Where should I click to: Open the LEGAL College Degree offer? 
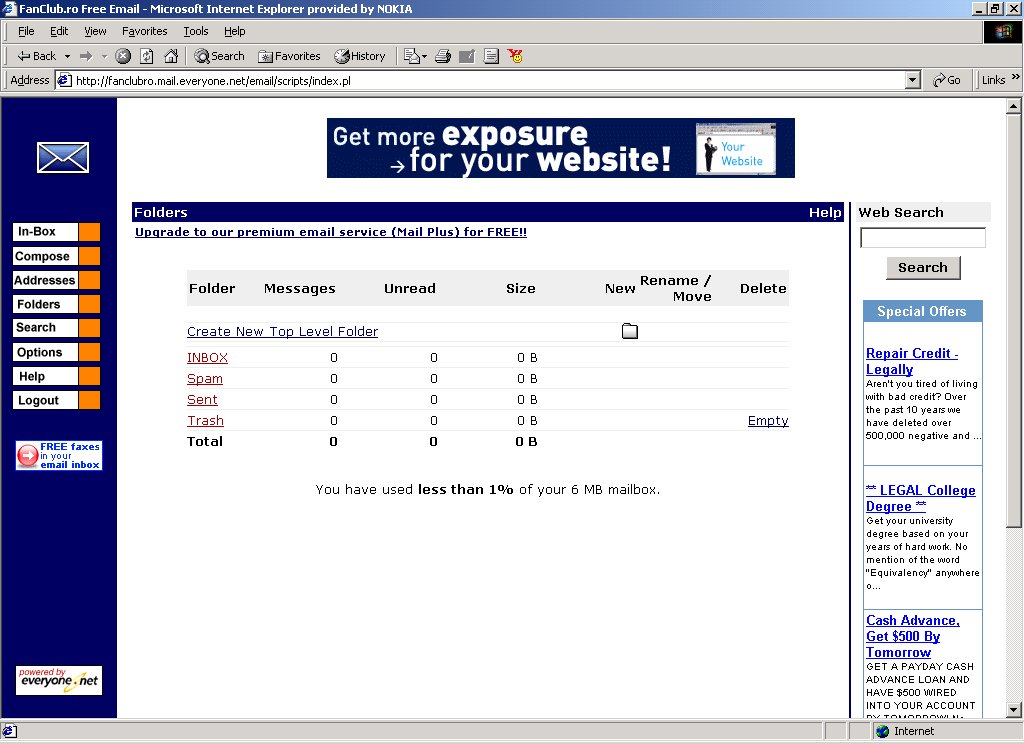click(920, 498)
